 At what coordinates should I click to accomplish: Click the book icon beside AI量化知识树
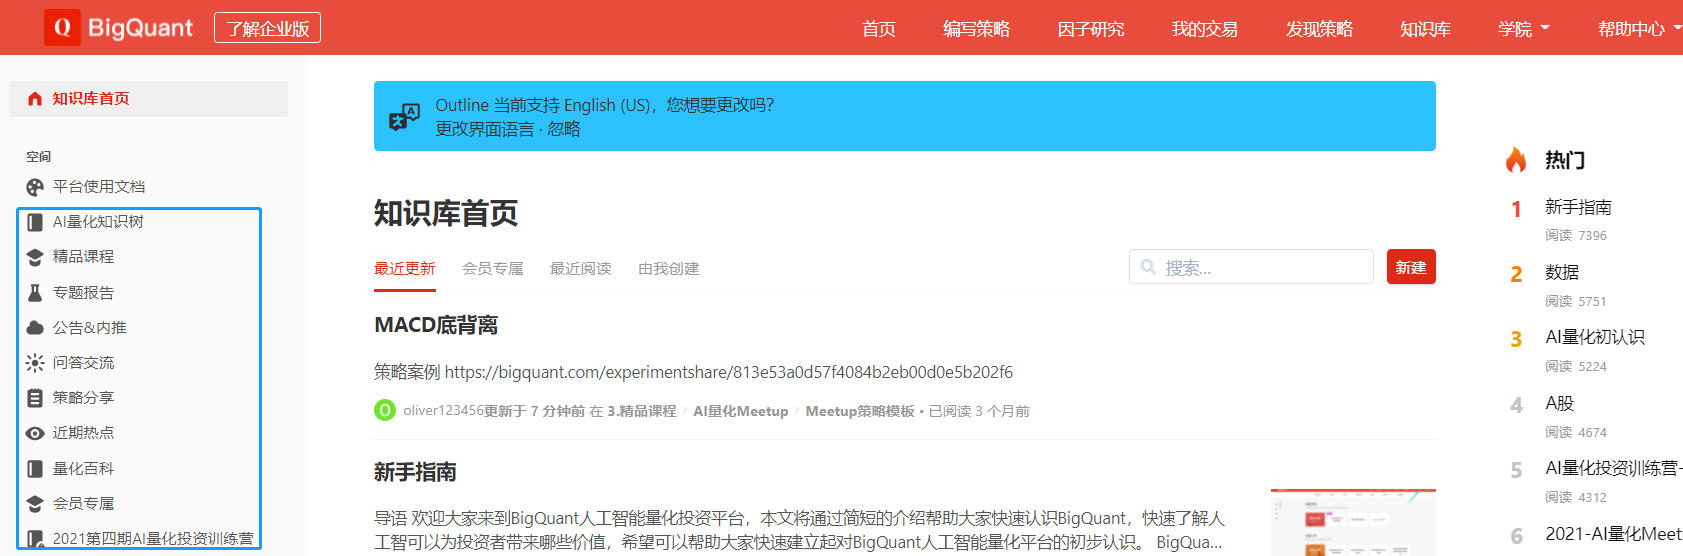pos(35,222)
